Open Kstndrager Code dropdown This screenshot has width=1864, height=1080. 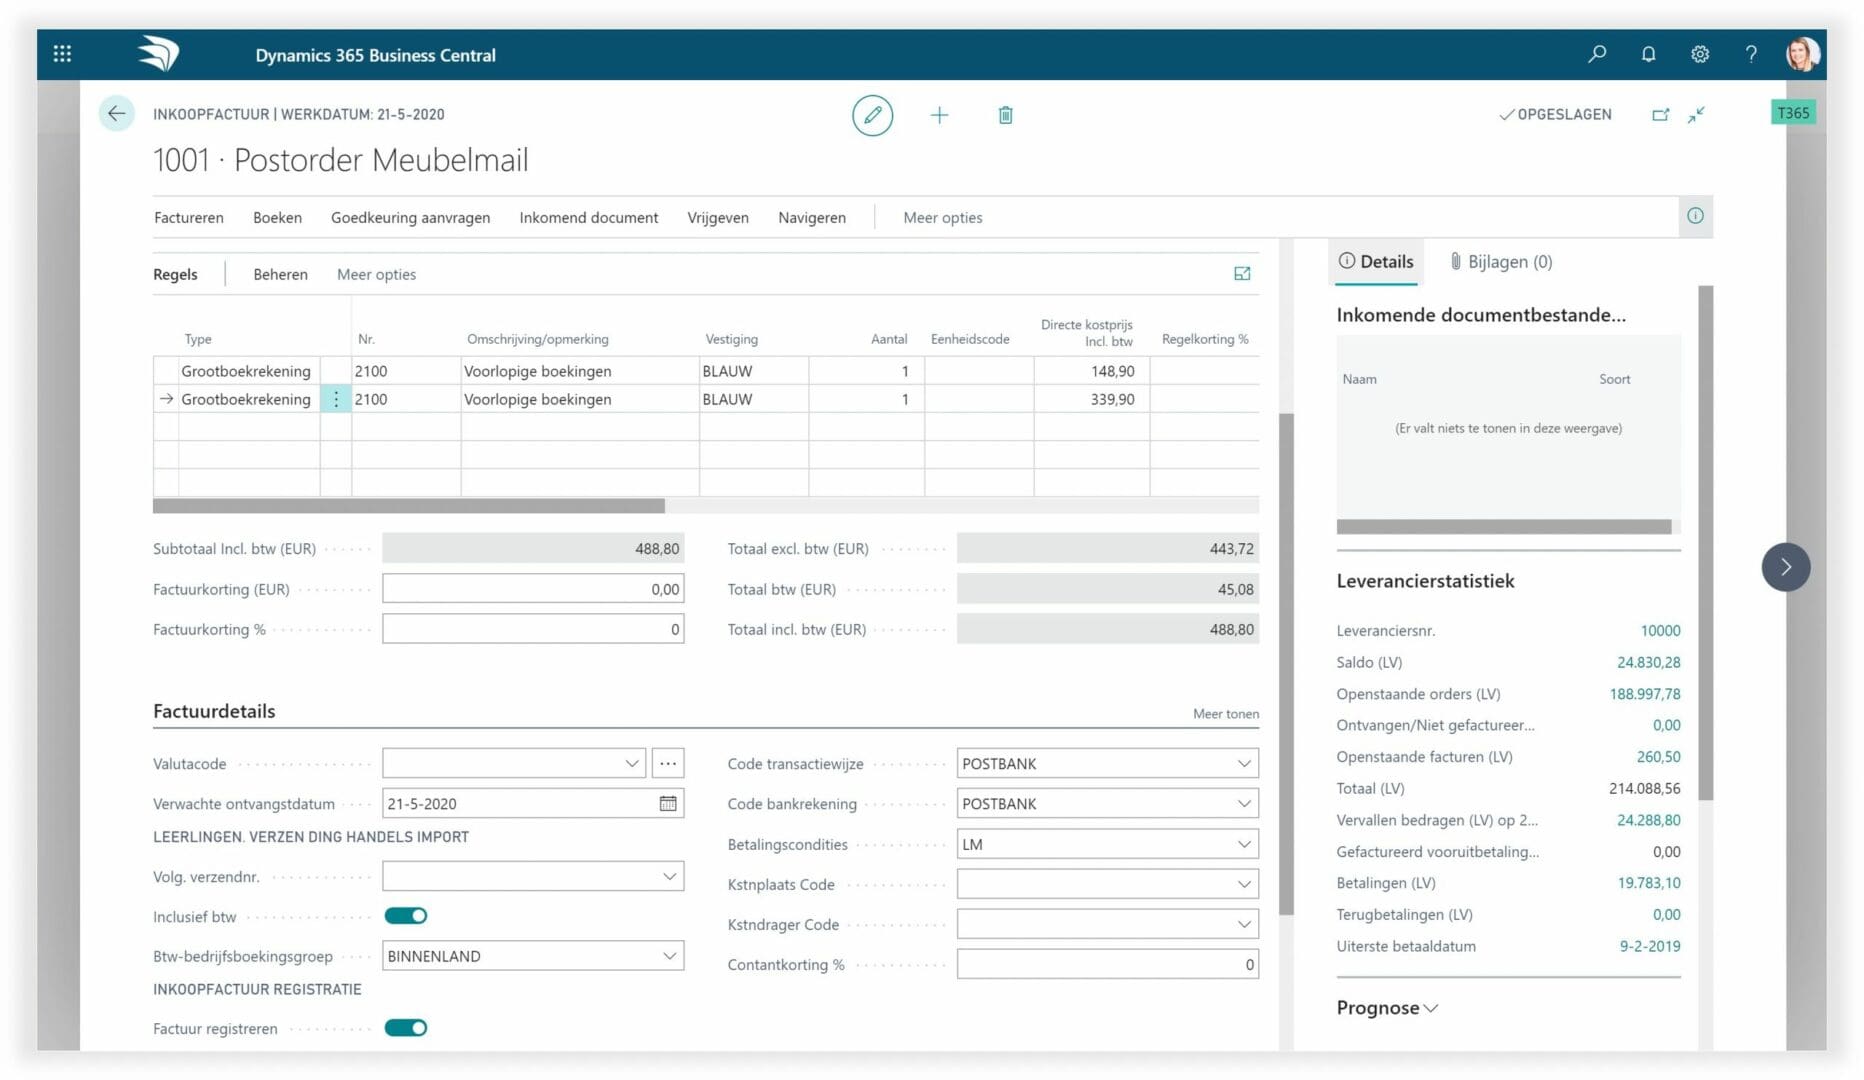[1244, 925]
